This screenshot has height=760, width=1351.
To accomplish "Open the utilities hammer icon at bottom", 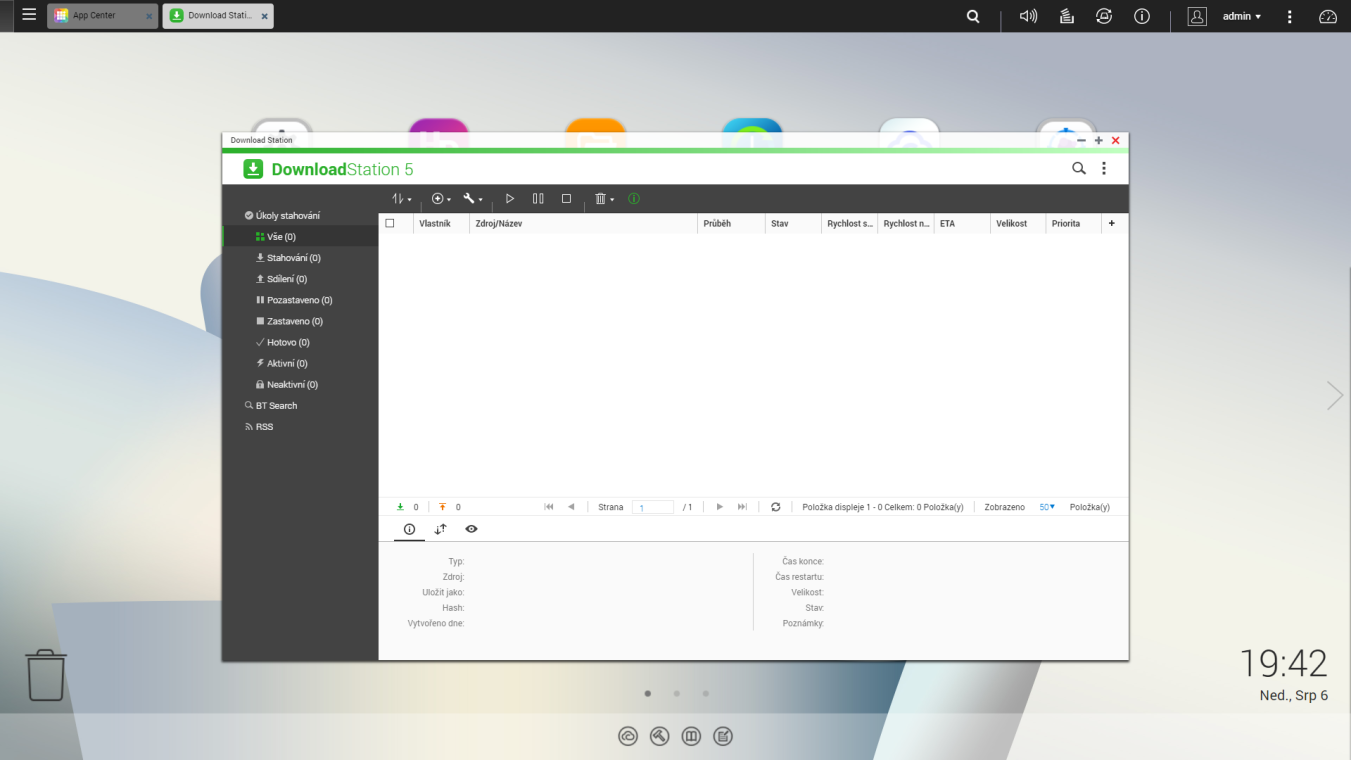I will coord(659,736).
